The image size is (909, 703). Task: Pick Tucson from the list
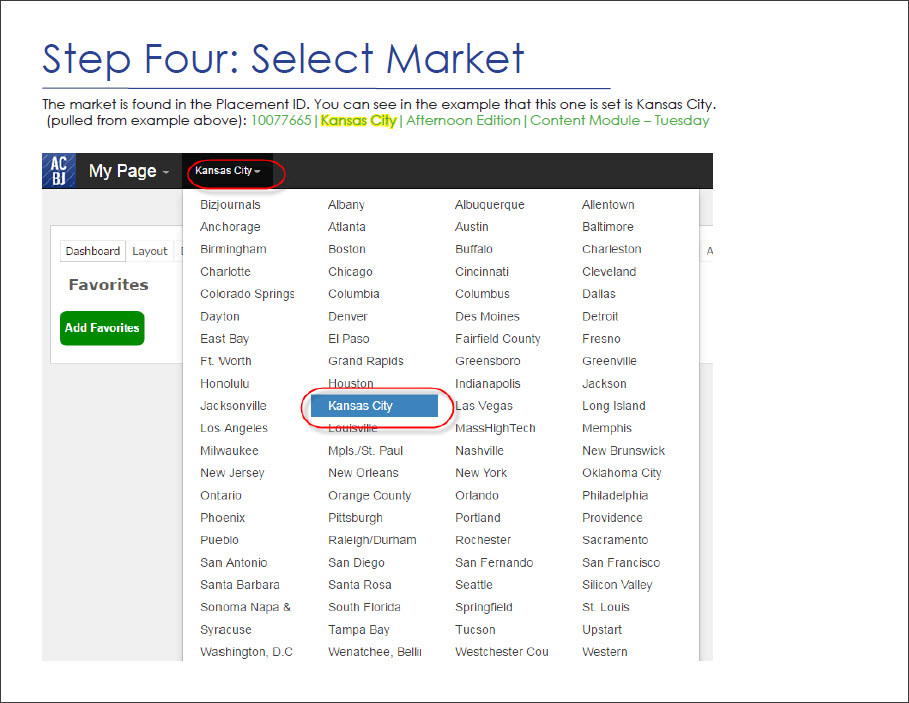[475, 630]
